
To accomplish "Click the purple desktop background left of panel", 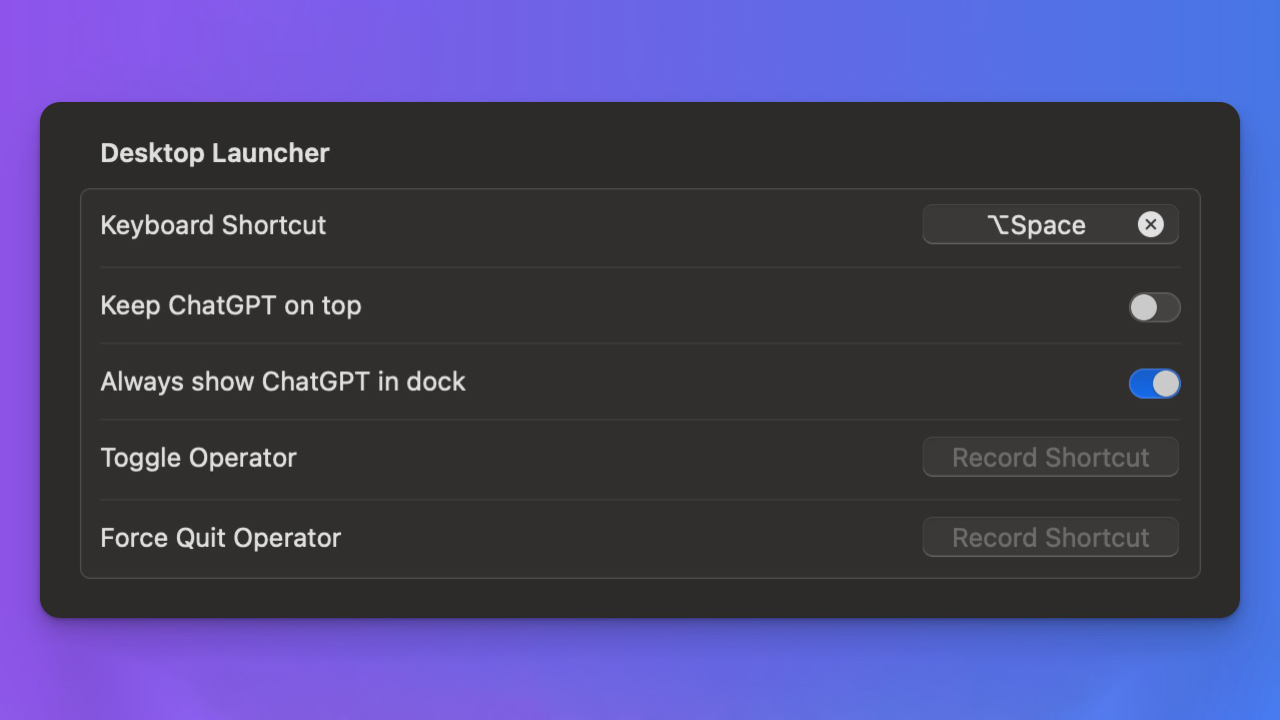I will 19,360.
